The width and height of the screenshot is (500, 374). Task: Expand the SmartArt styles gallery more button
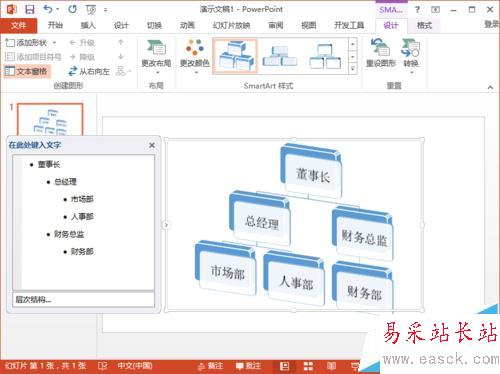[353, 68]
